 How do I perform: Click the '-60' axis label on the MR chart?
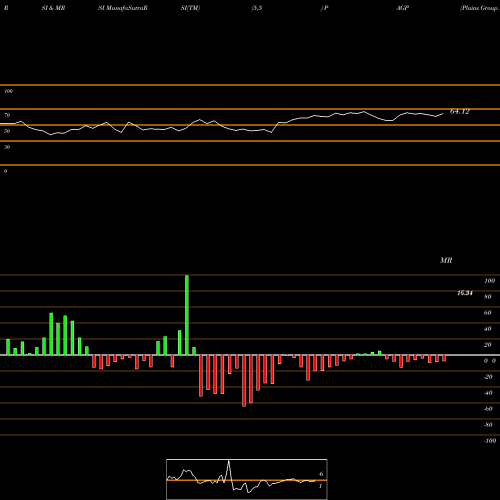pos(488,409)
